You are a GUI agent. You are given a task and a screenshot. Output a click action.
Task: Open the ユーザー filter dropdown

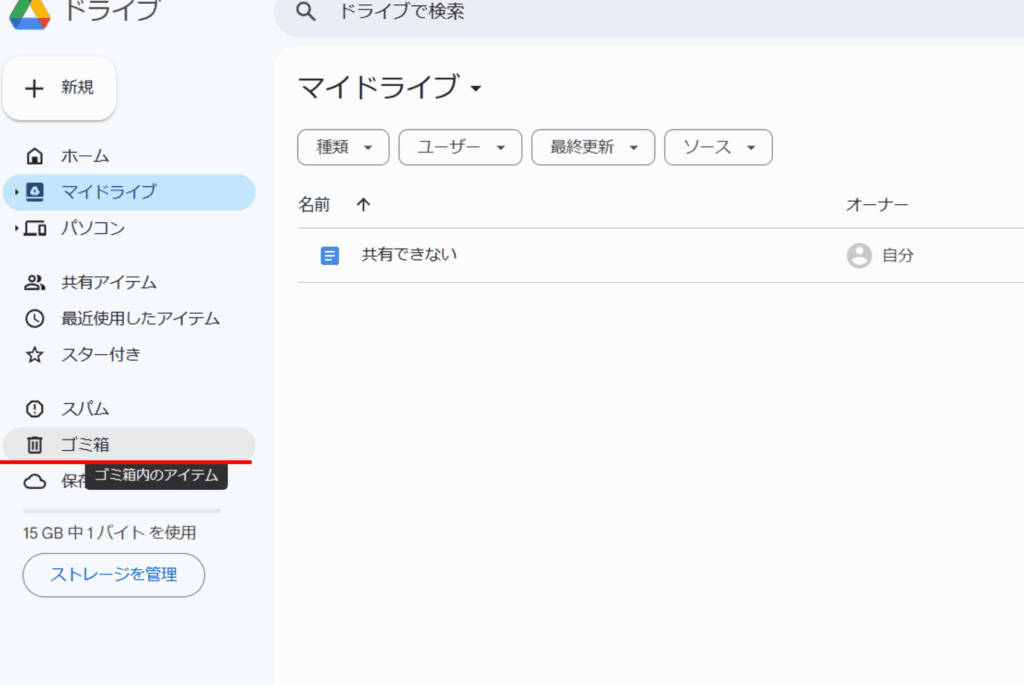point(460,148)
